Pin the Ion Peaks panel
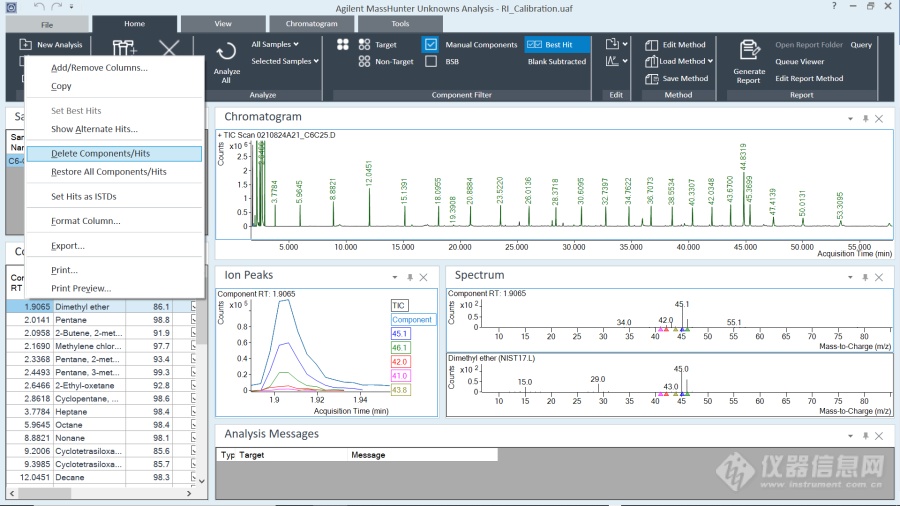The width and height of the screenshot is (900, 506). point(410,277)
